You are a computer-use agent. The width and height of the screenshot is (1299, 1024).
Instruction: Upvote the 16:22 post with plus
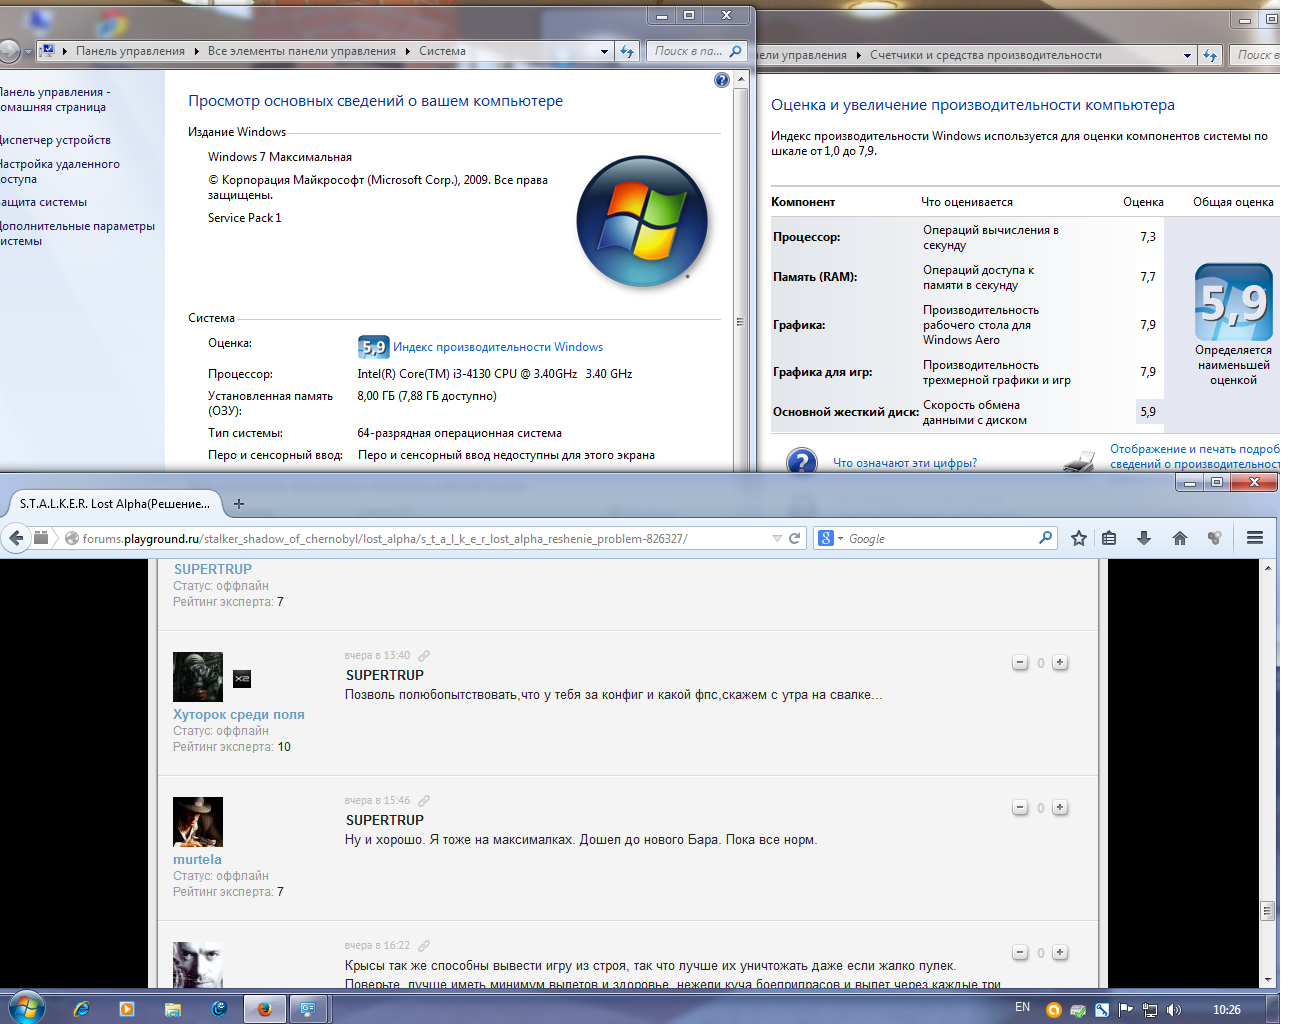1060,952
